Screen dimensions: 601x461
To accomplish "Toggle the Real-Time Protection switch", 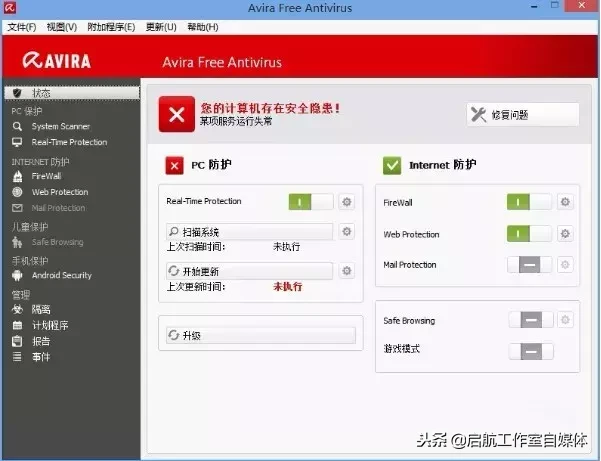I will 311,202.
